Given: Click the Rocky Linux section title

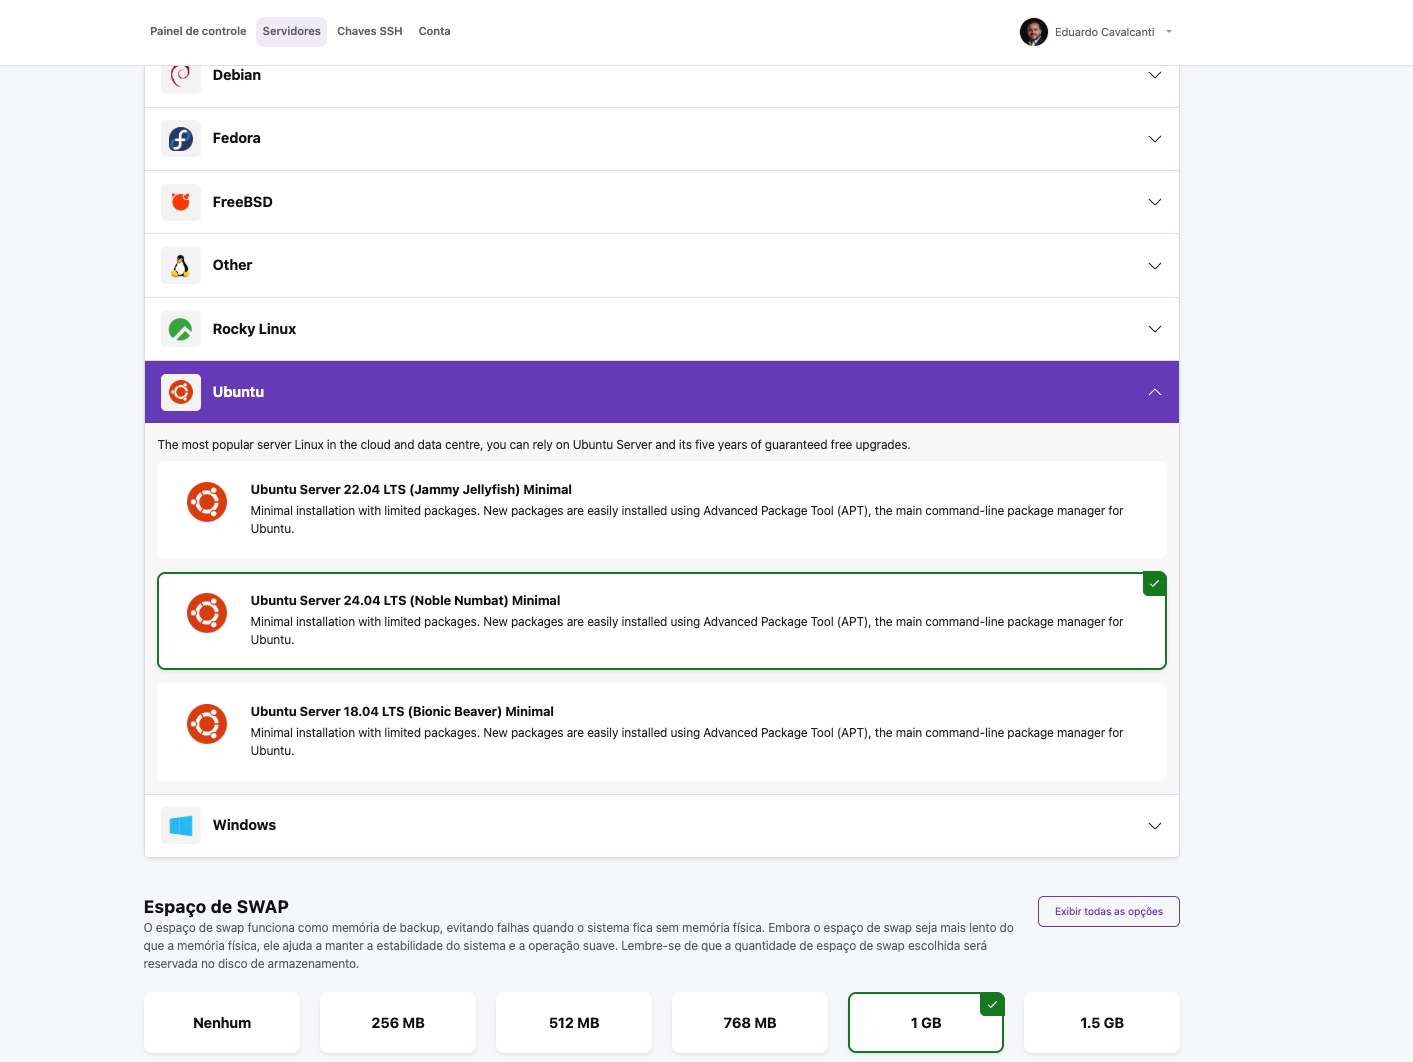Looking at the screenshot, I should 255,329.
